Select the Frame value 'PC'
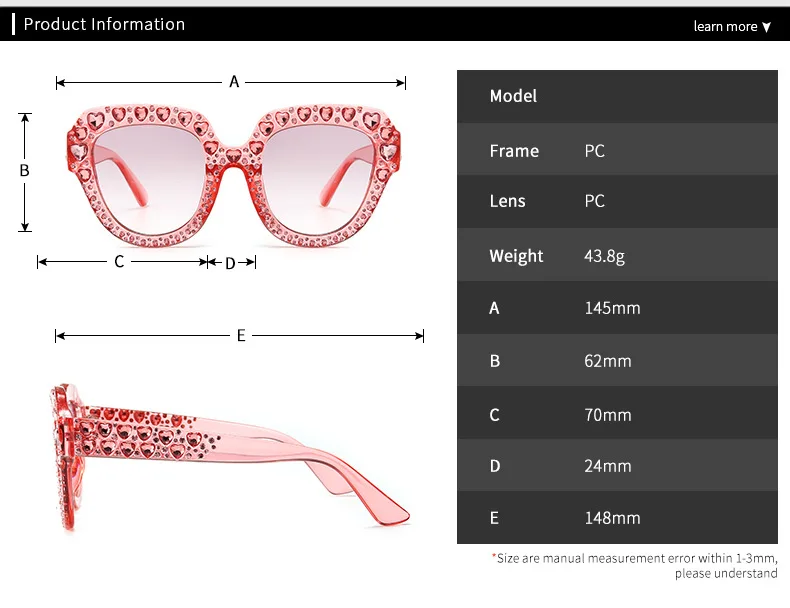The height and width of the screenshot is (608, 790). (x=595, y=151)
